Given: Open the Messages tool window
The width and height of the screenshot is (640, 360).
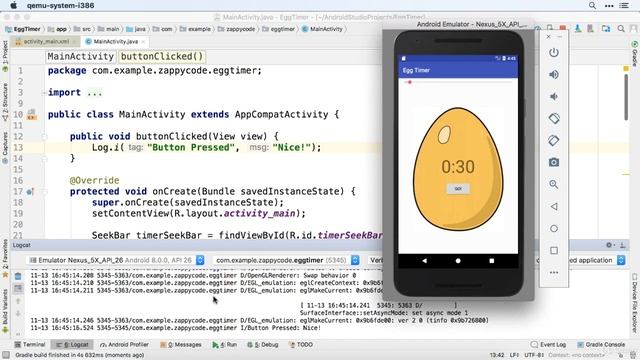Looking at the screenshot, I should pos(181,344).
